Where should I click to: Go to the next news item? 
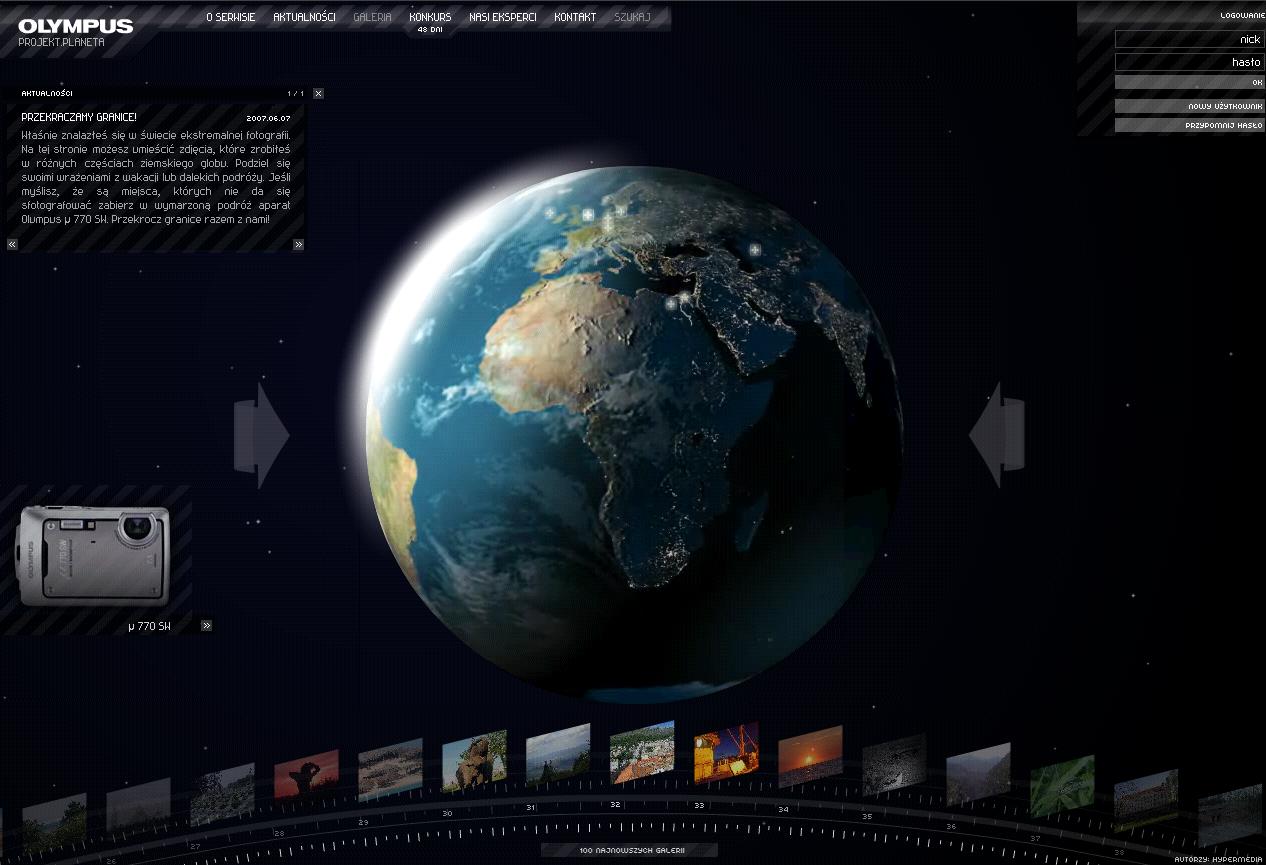coord(298,244)
